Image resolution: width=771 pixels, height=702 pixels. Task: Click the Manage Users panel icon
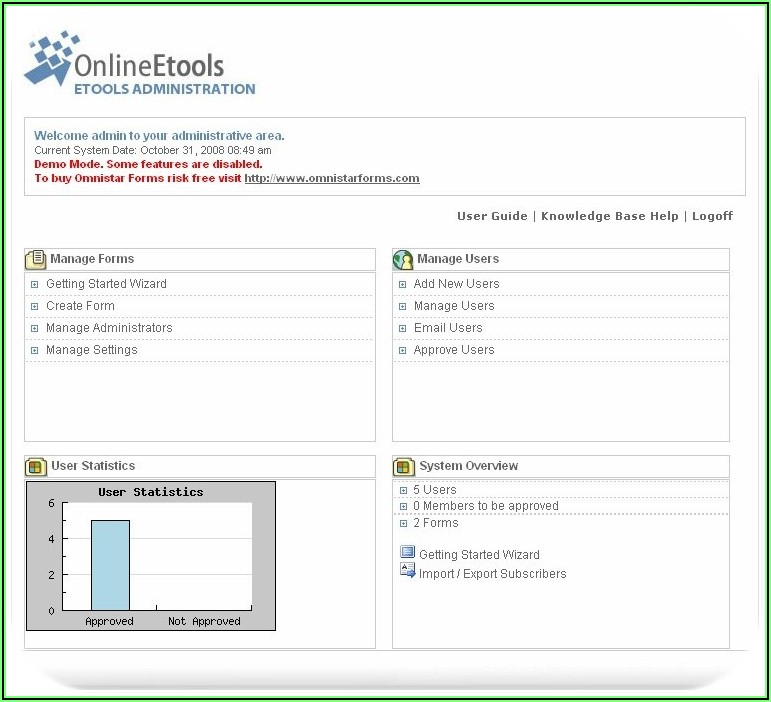[x=404, y=260]
